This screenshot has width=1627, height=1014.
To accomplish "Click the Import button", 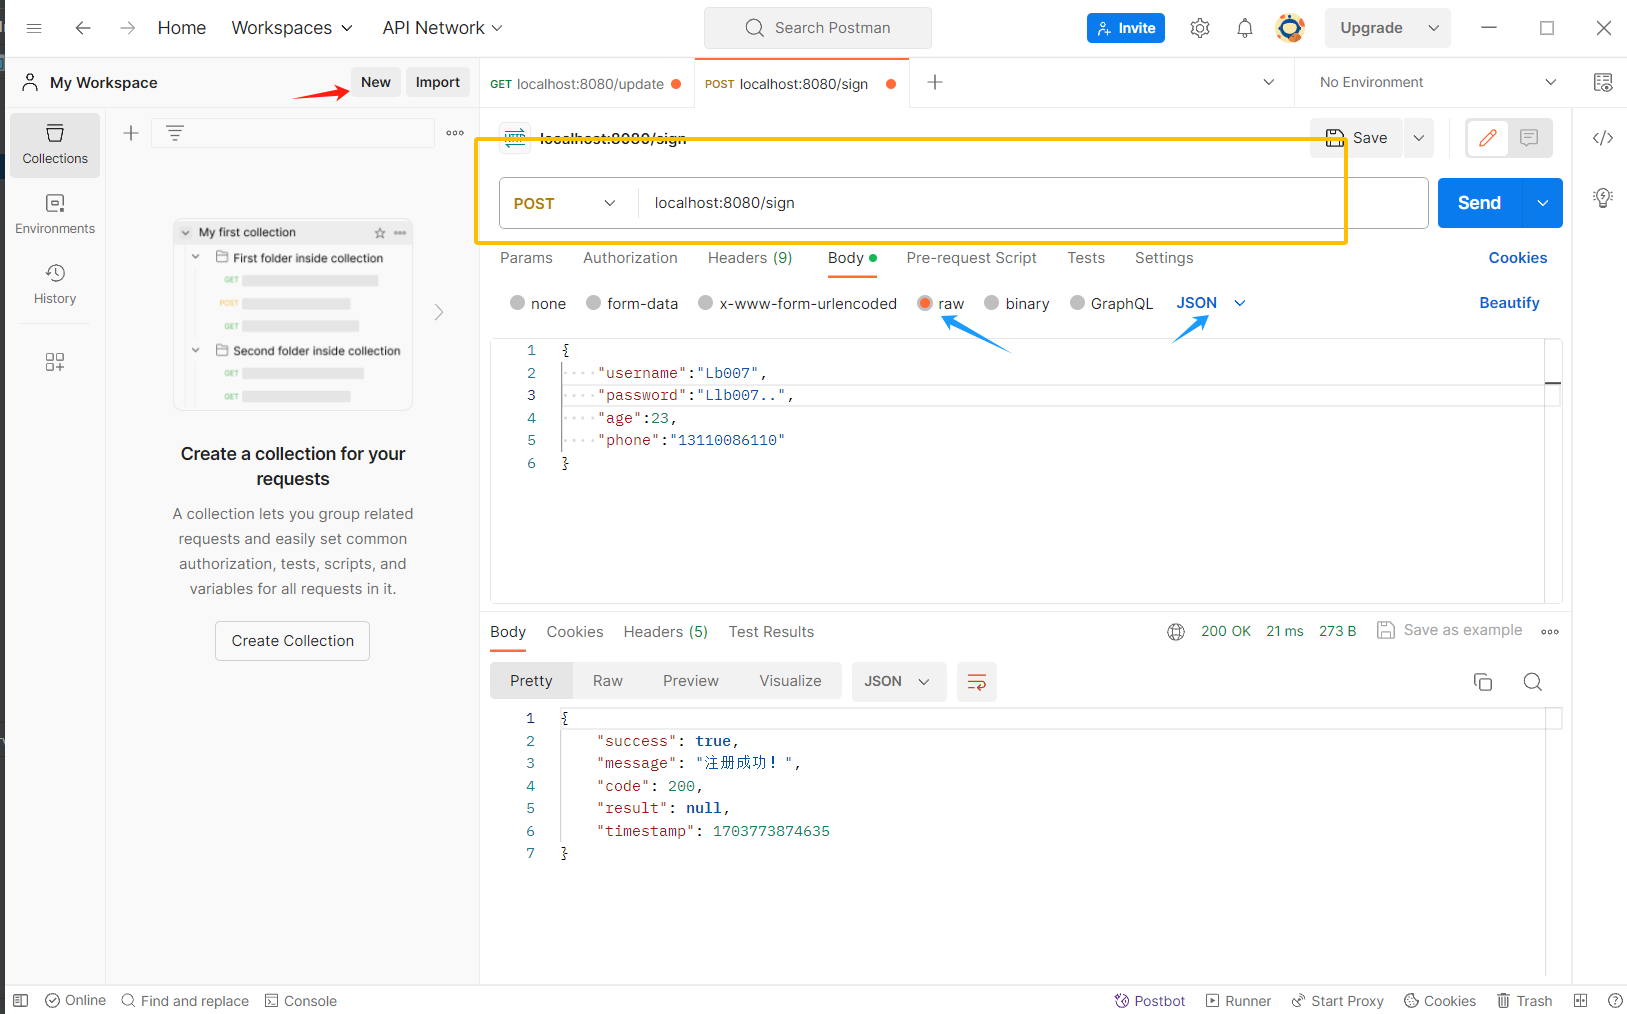I will tap(438, 82).
